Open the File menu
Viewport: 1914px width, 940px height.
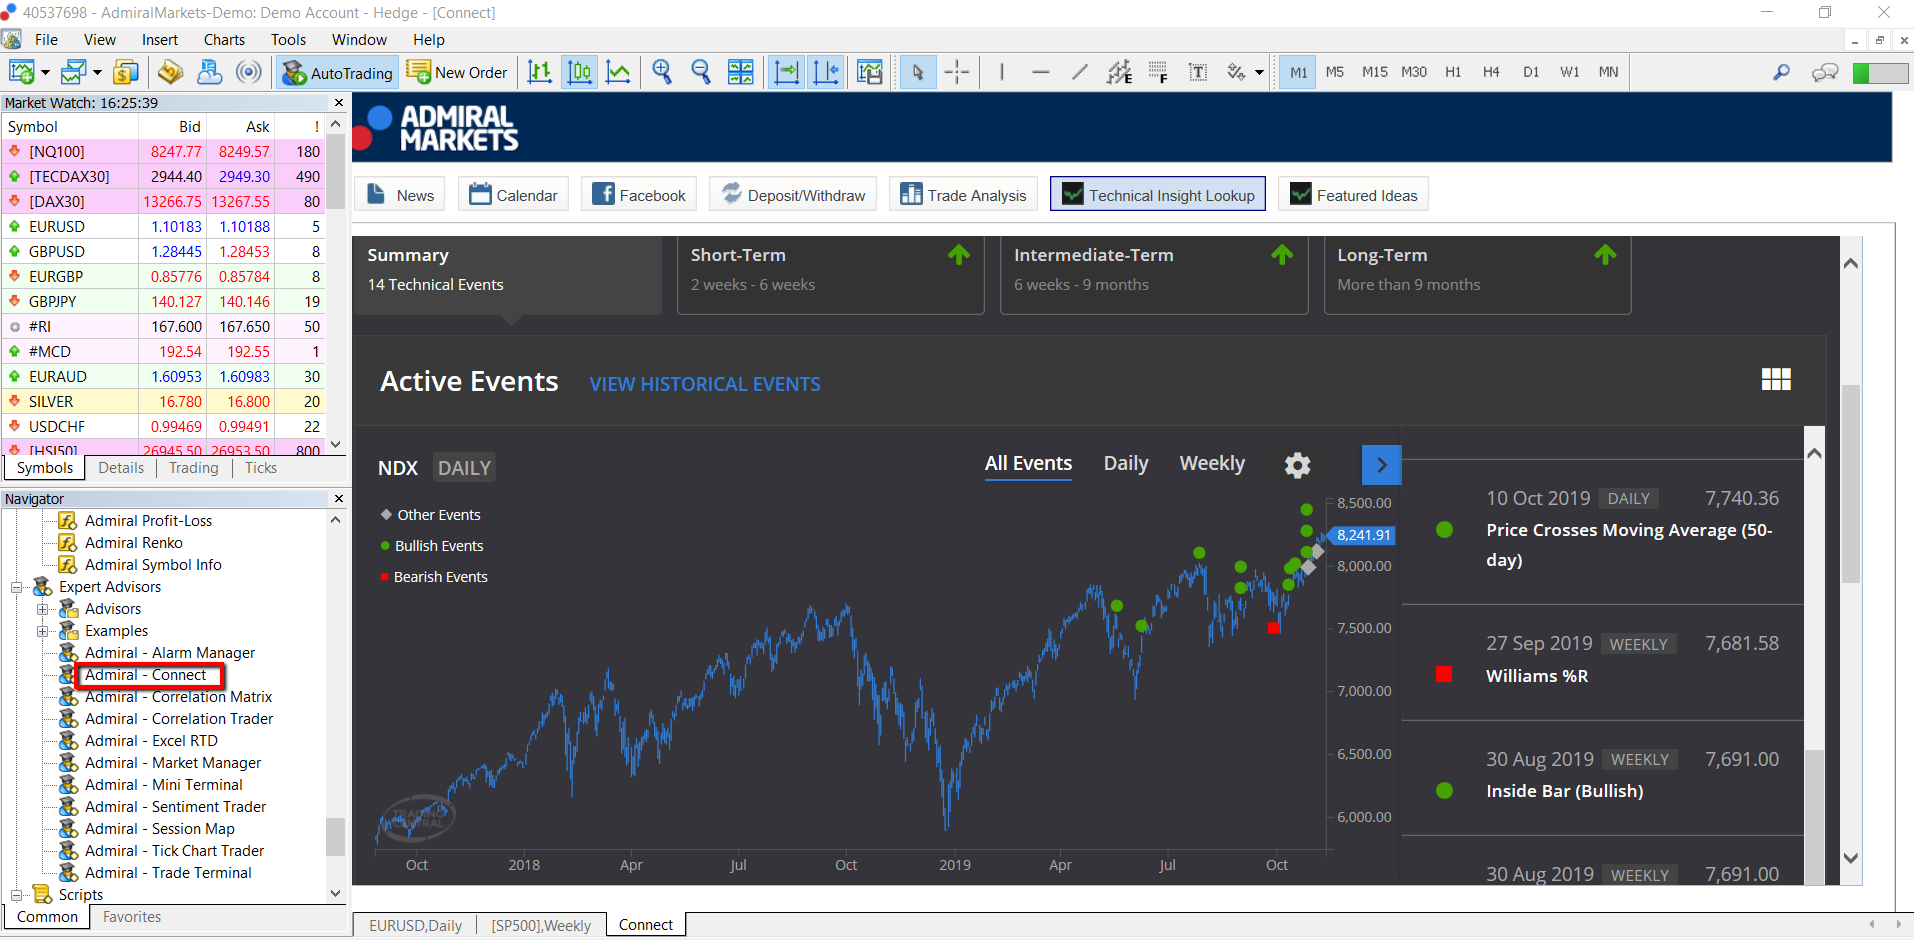pos(46,40)
